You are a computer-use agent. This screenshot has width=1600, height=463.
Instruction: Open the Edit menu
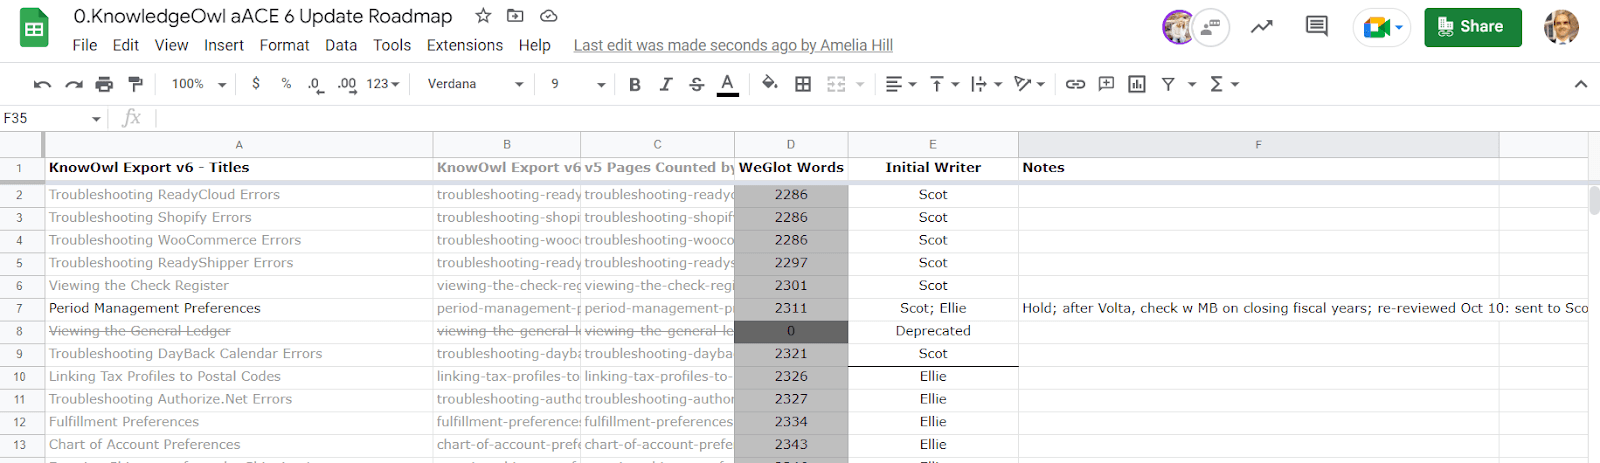[x=126, y=45]
